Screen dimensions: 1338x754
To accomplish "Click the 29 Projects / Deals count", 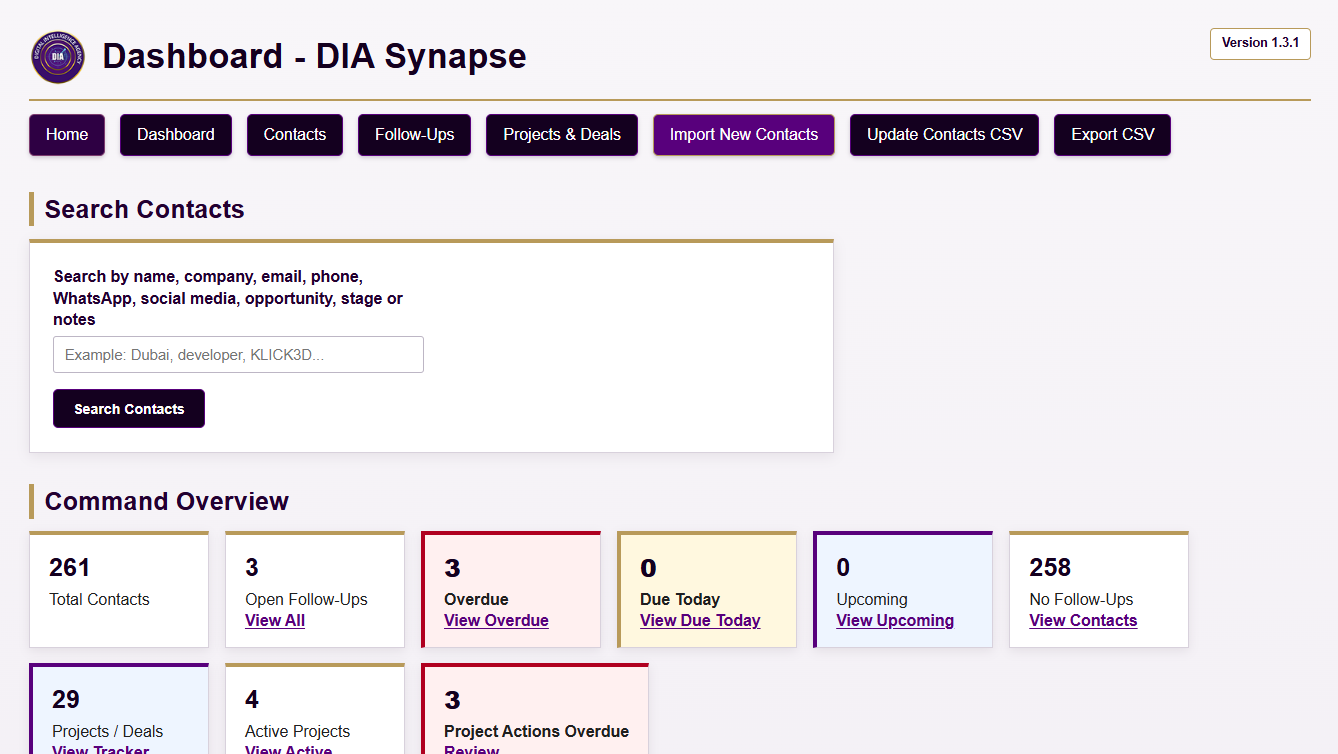I will 66,699.
